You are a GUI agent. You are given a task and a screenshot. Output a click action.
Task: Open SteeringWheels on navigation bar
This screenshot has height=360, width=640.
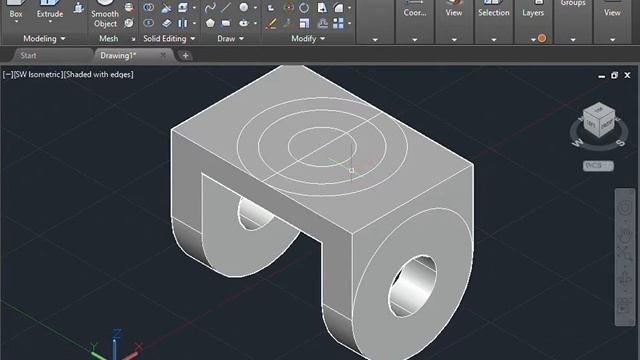(624, 208)
